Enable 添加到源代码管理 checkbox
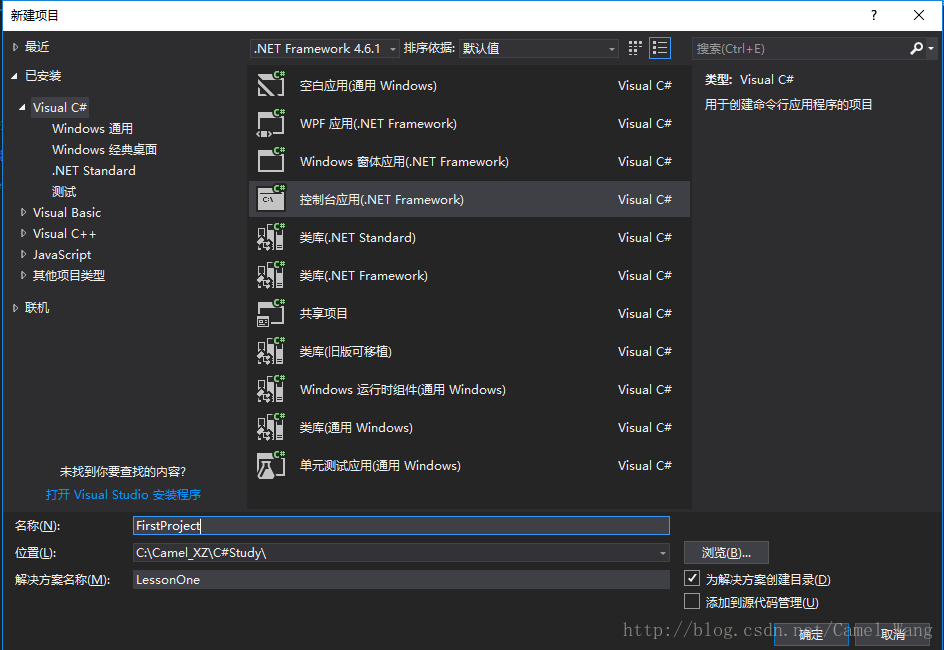The image size is (944, 650). click(x=692, y=601)
